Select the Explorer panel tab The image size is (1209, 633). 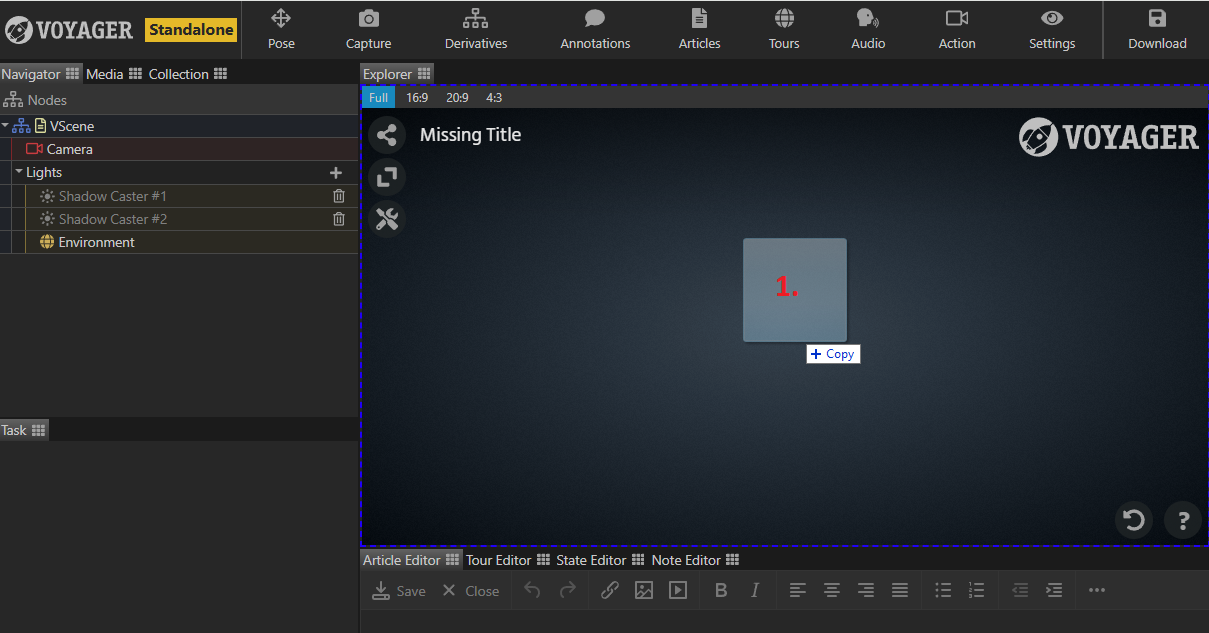(x=397, y=74)
